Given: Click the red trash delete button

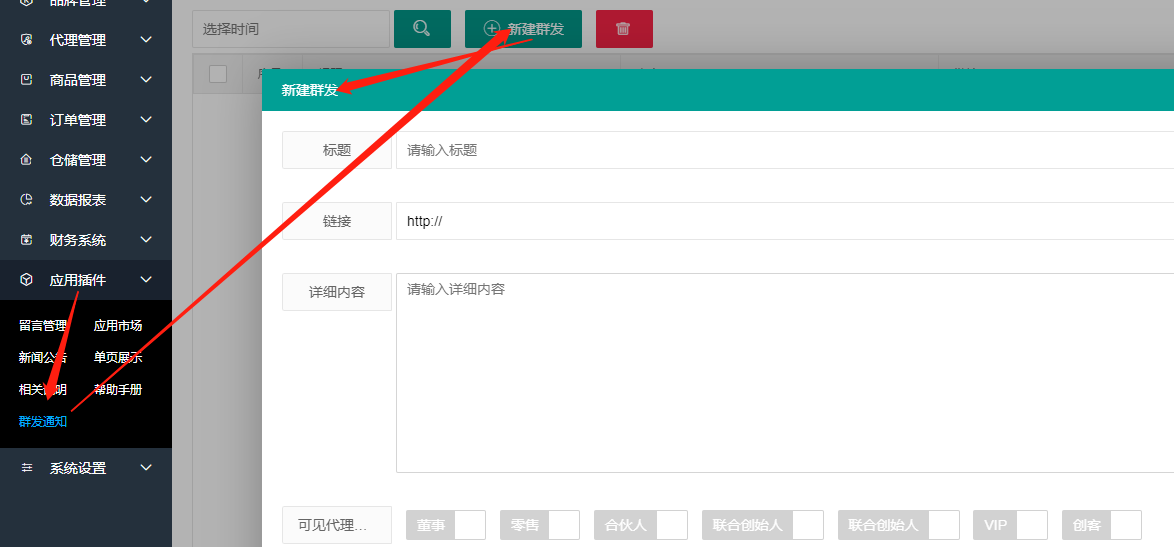Looking at the screenshot, I should coord(624,29).
